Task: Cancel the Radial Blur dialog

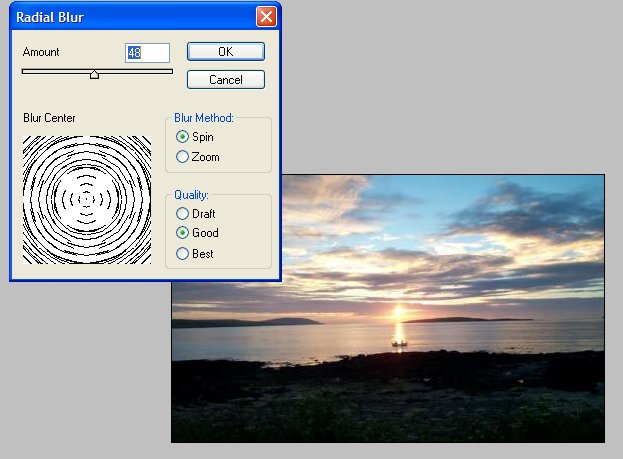Action: point(226,80)
